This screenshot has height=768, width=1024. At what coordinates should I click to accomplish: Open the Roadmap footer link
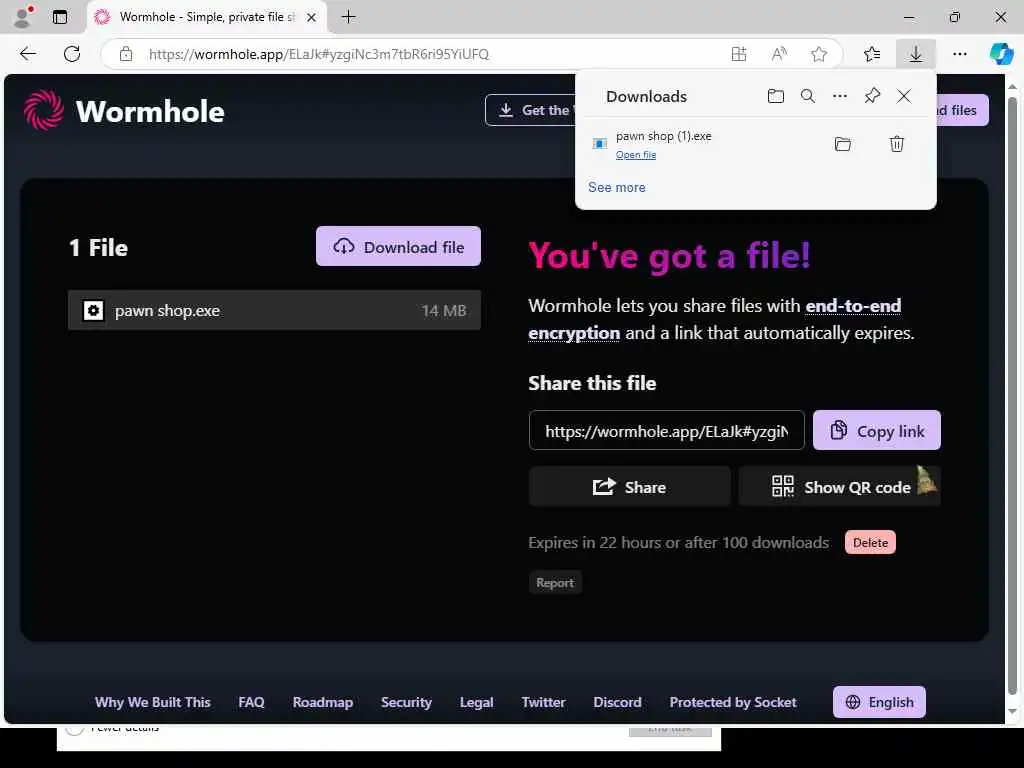pos(323,702)
